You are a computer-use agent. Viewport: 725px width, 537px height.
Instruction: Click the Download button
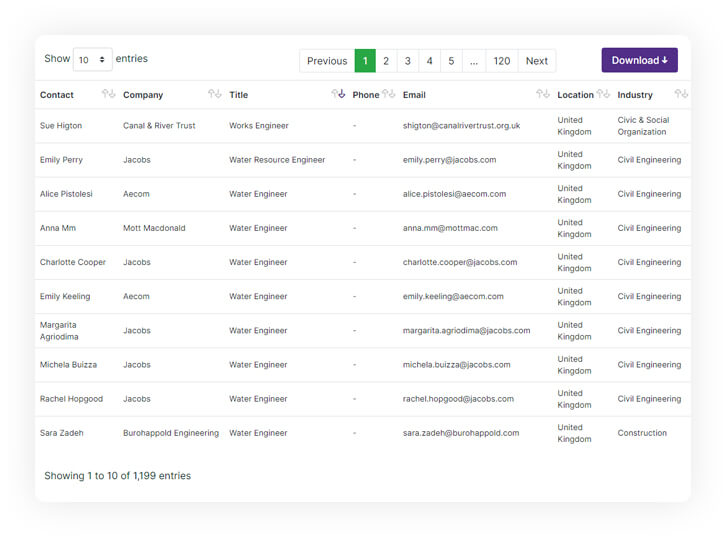coord(639,60)
